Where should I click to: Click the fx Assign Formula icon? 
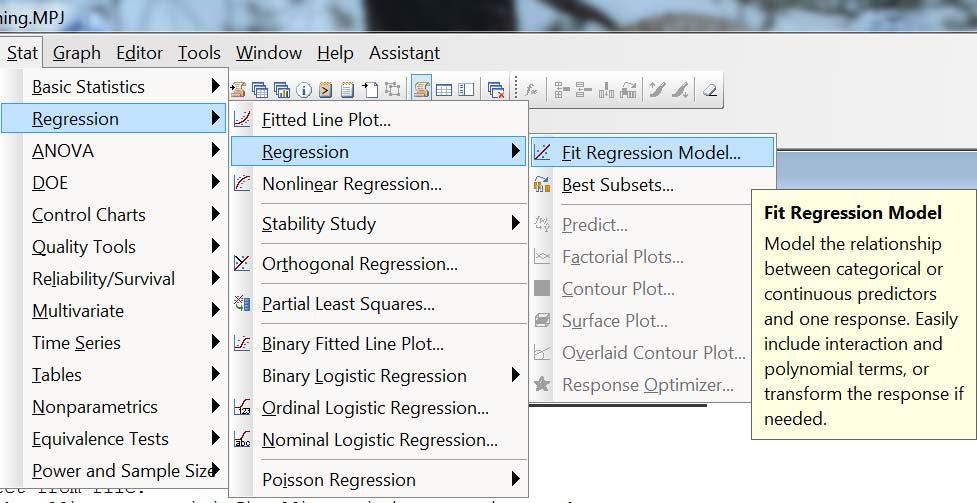(531, 90)
